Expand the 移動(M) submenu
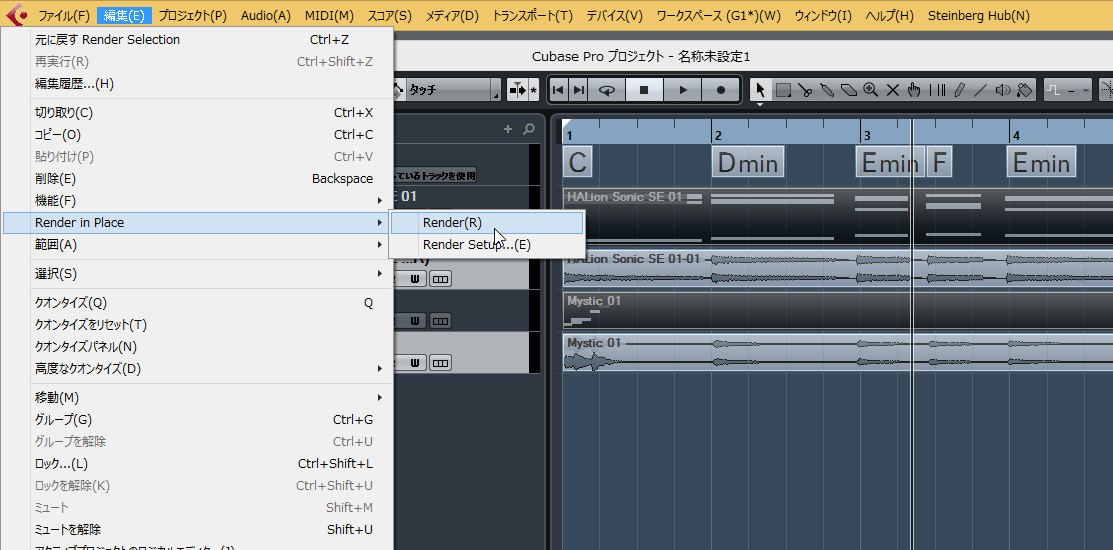 click(x=198, y=397)
